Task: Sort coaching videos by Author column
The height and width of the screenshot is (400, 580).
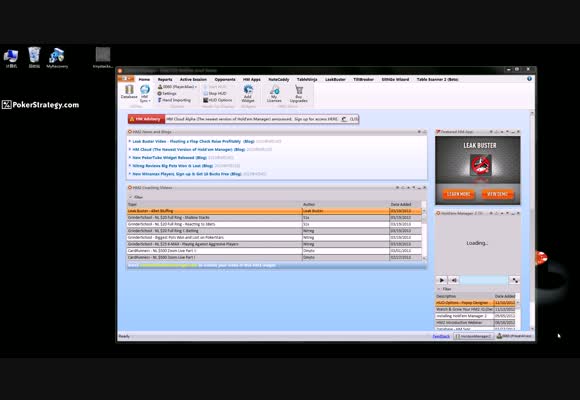Action: click(345, 204)
